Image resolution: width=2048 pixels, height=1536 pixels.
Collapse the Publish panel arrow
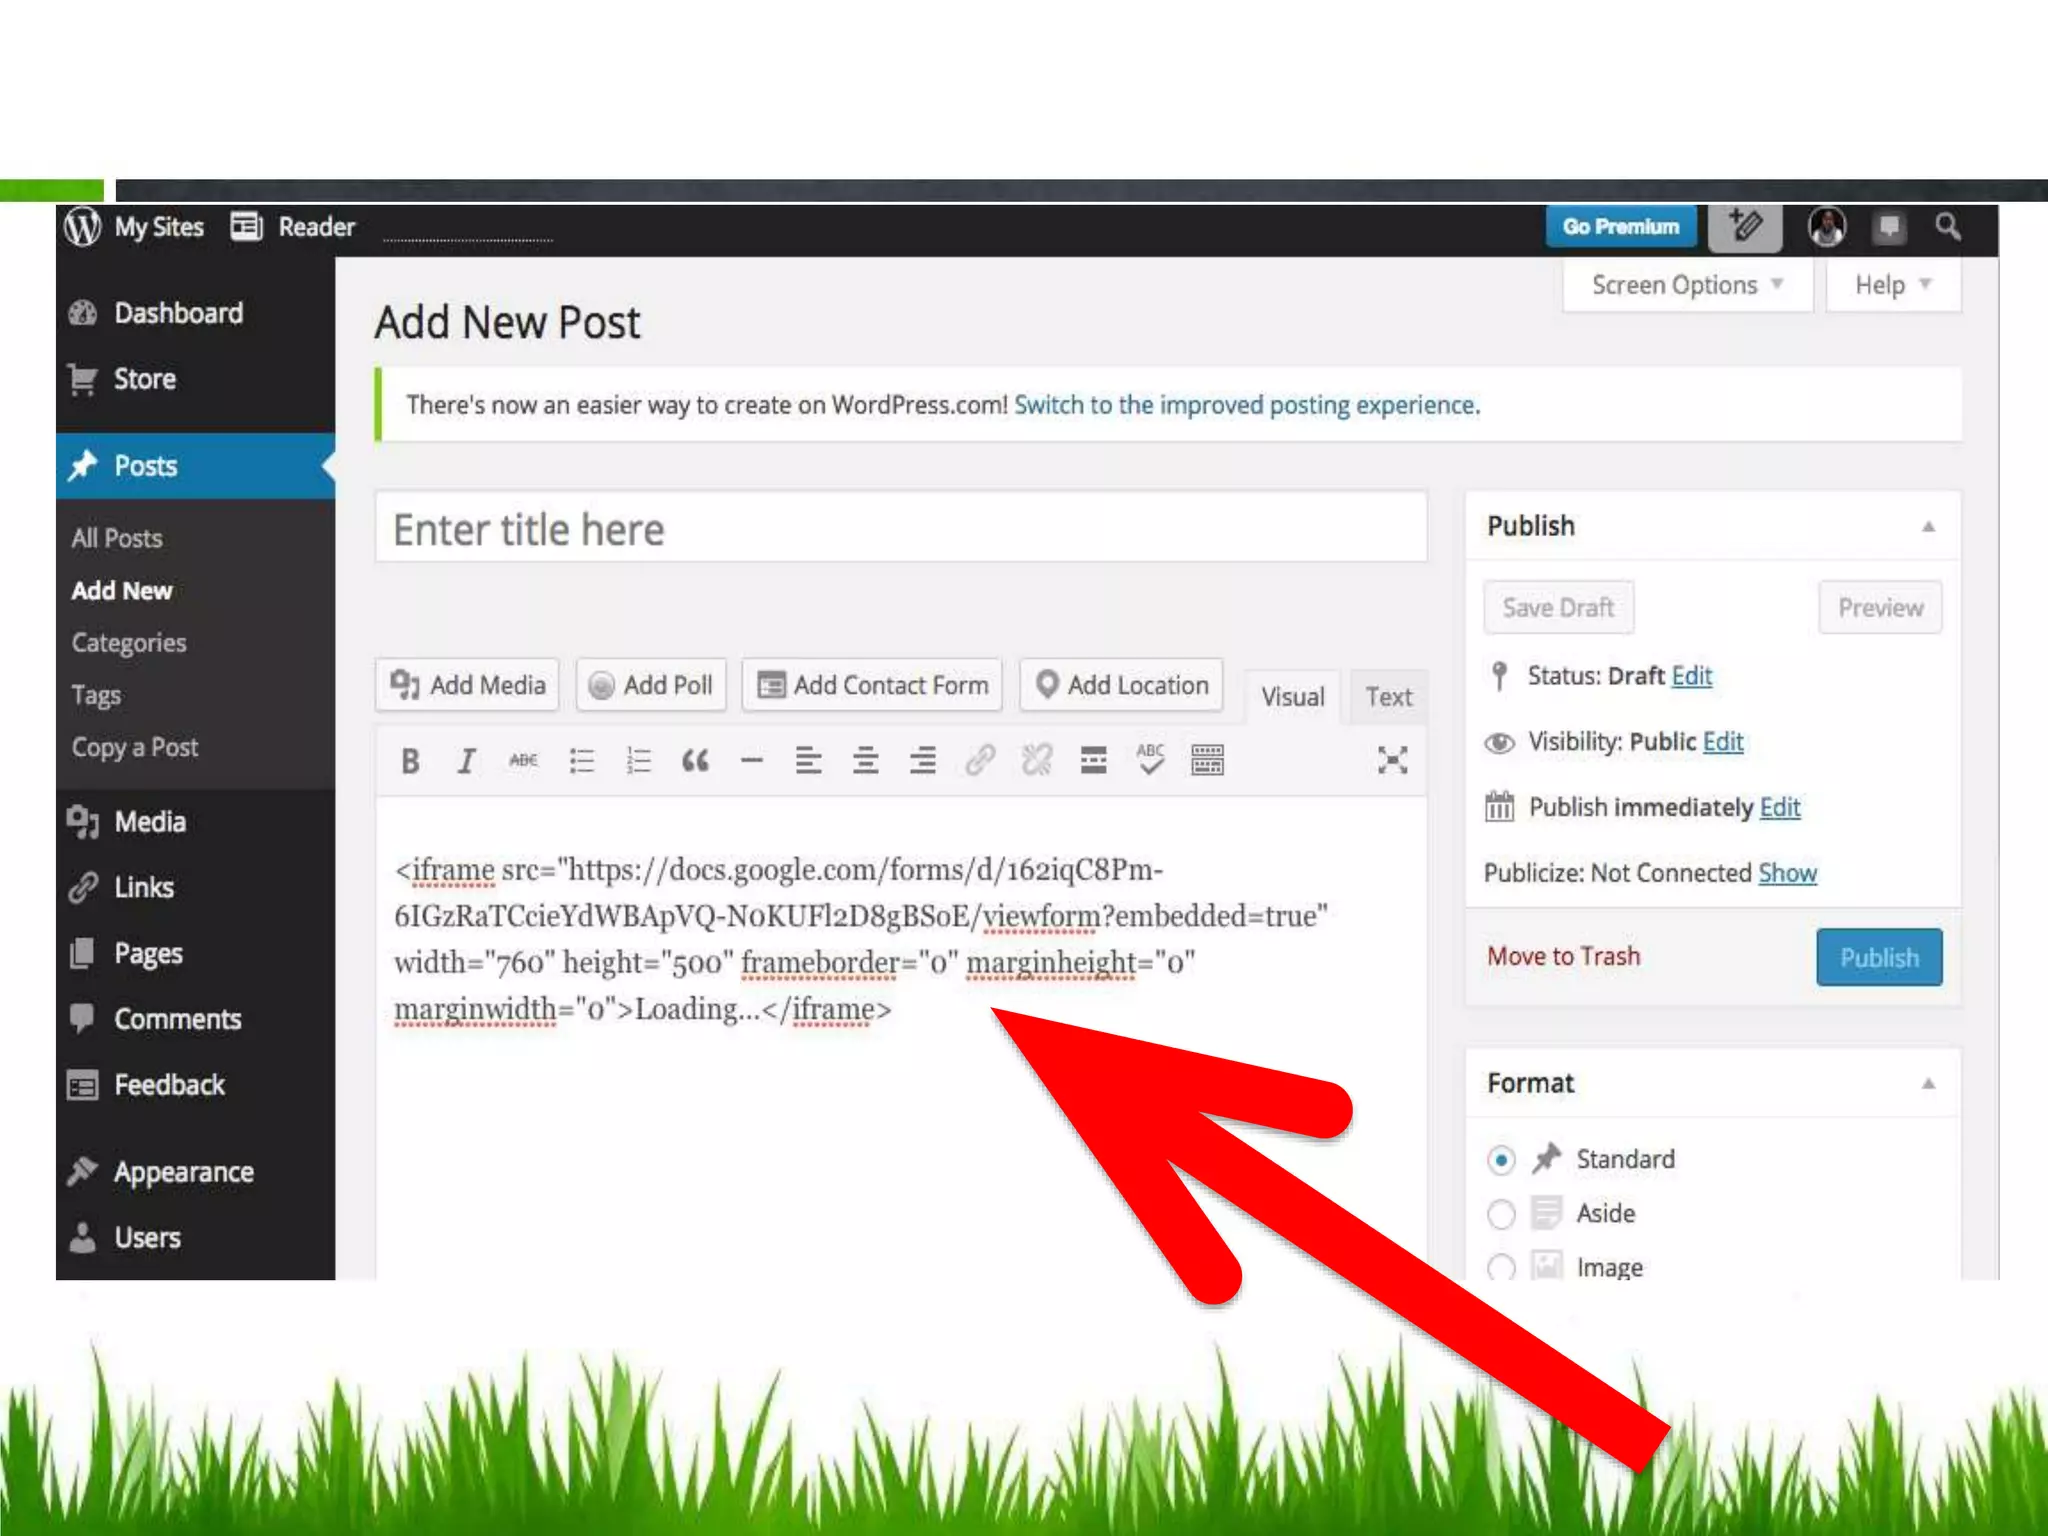1928,526
